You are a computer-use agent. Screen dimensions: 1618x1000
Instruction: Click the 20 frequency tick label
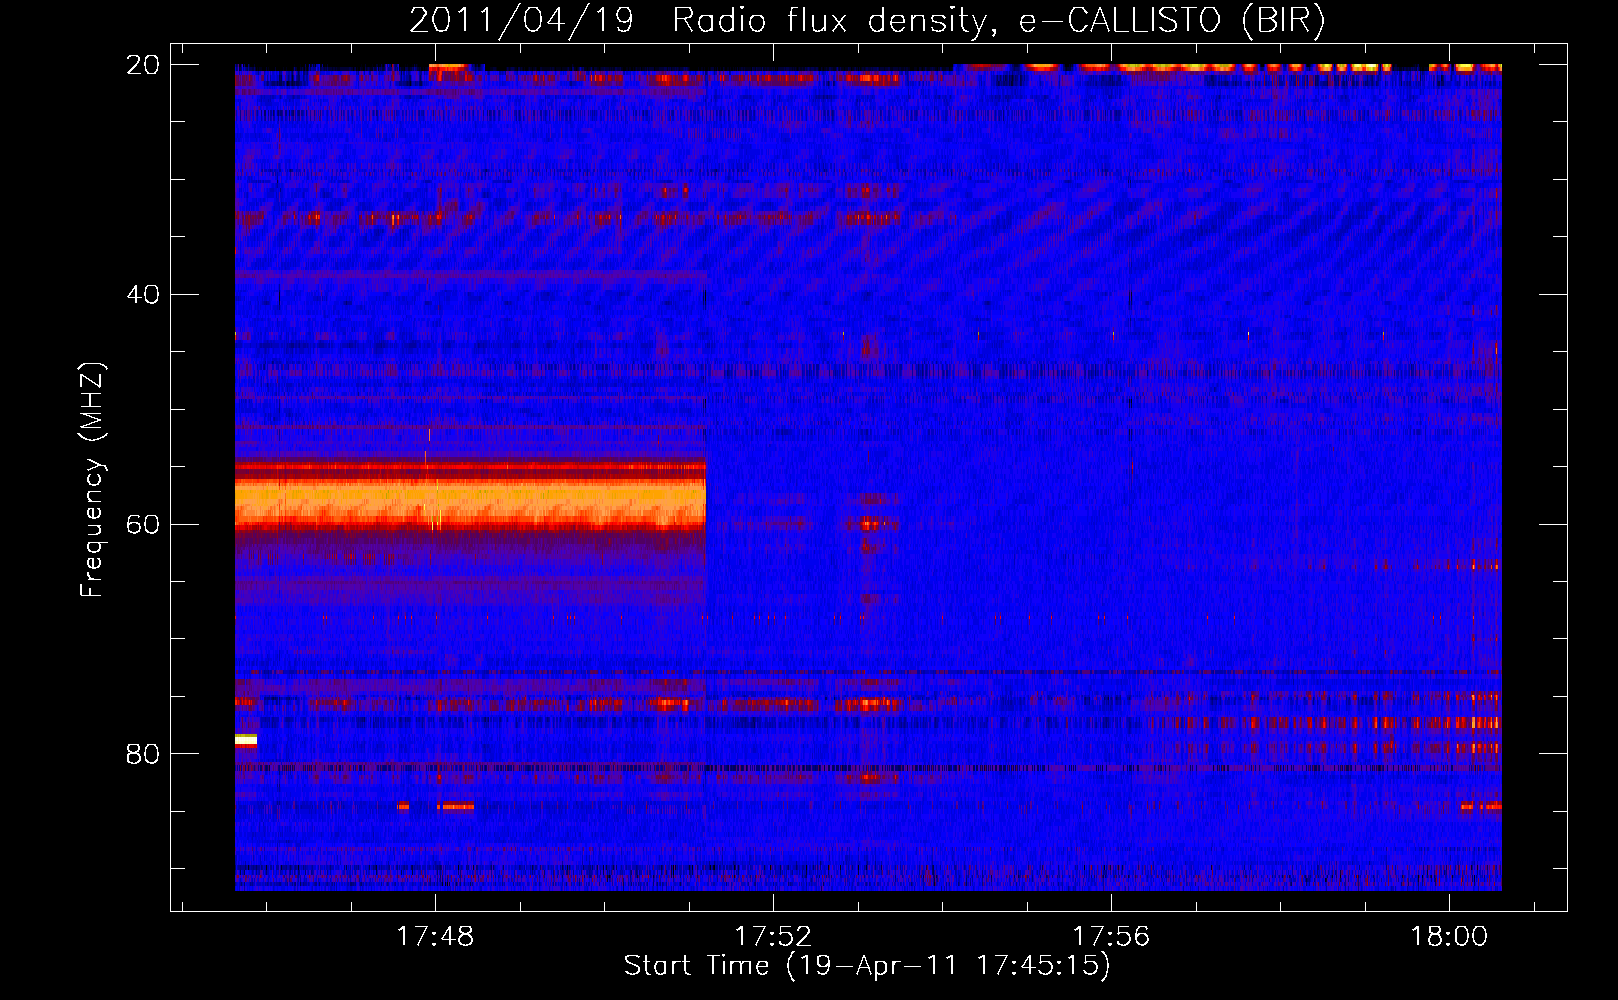point(143,65)
